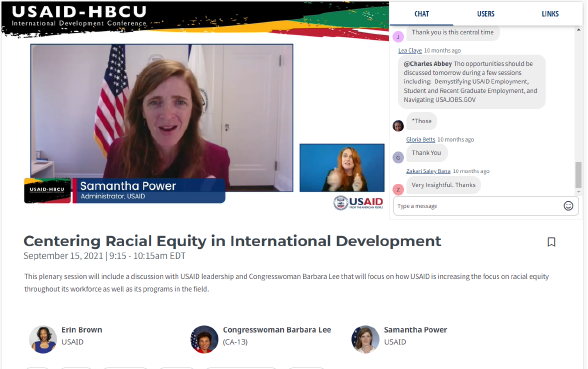The width and height of the screenshot is (588, 369).
Task: Click Erin Brown's speaker photo
Action: tap(43, 339)
